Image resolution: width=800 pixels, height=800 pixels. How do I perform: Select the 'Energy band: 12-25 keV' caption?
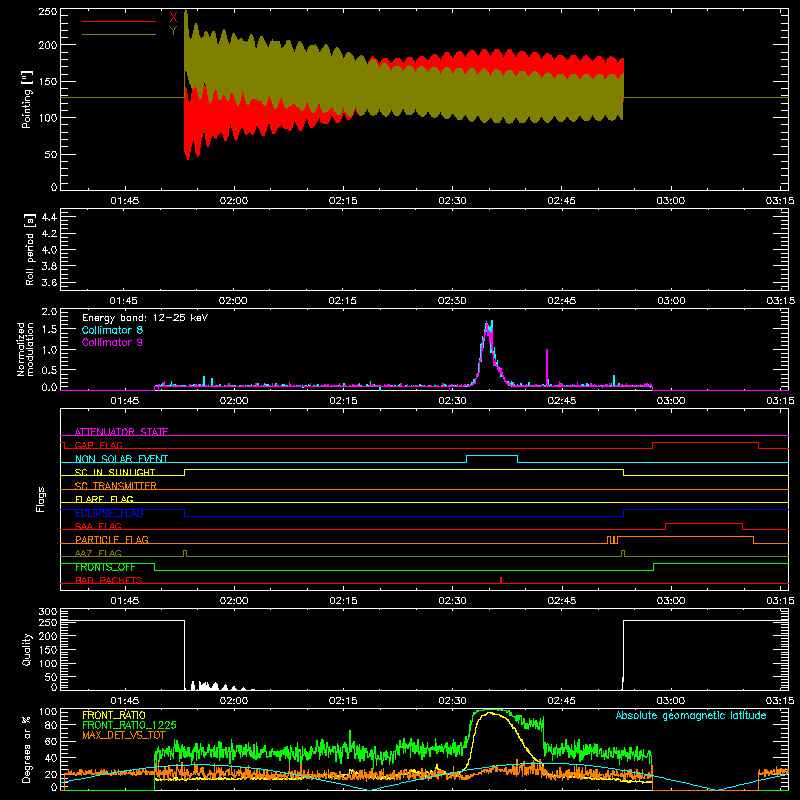(145, 318)
